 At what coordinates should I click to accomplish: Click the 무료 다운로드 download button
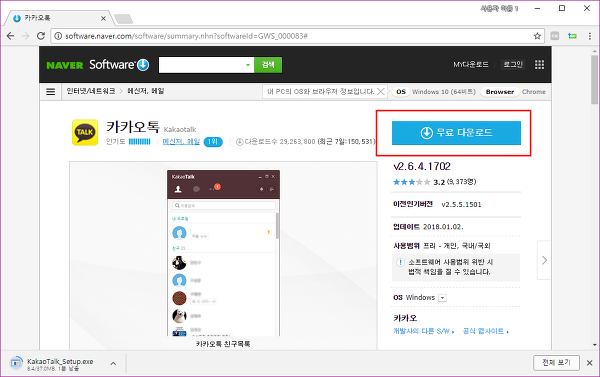coord(456,133)
